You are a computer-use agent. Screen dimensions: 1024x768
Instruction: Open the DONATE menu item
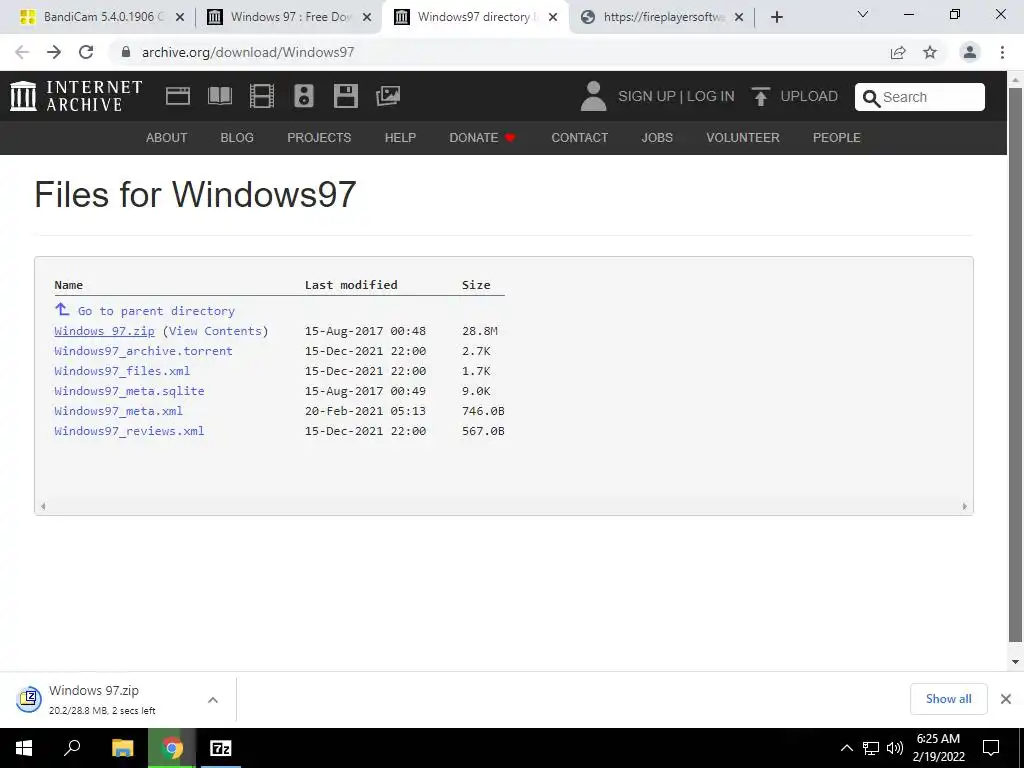[483, 138]
